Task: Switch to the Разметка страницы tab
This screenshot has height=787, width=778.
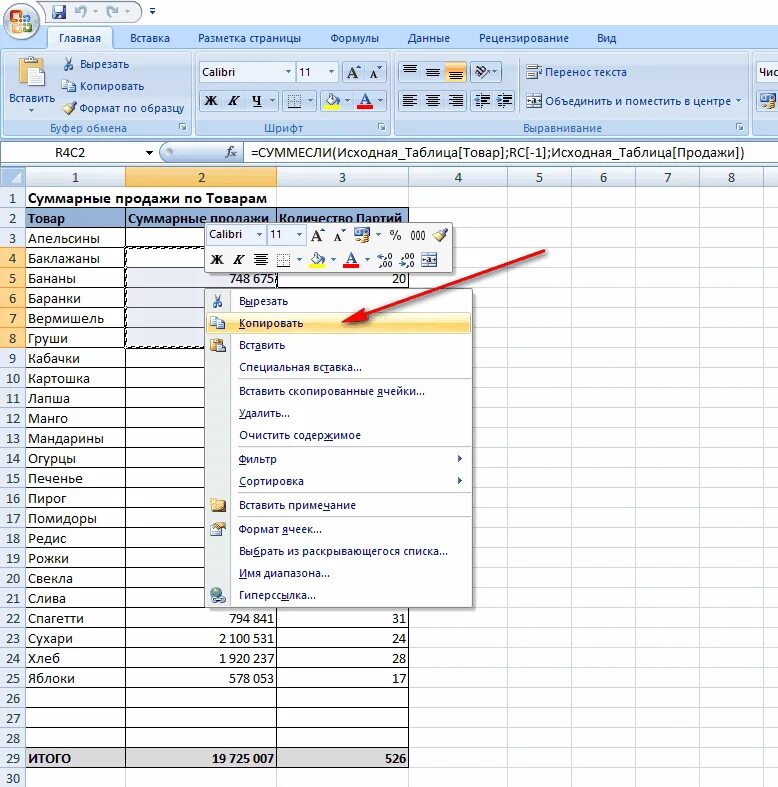Action: [x=249, y=38]
